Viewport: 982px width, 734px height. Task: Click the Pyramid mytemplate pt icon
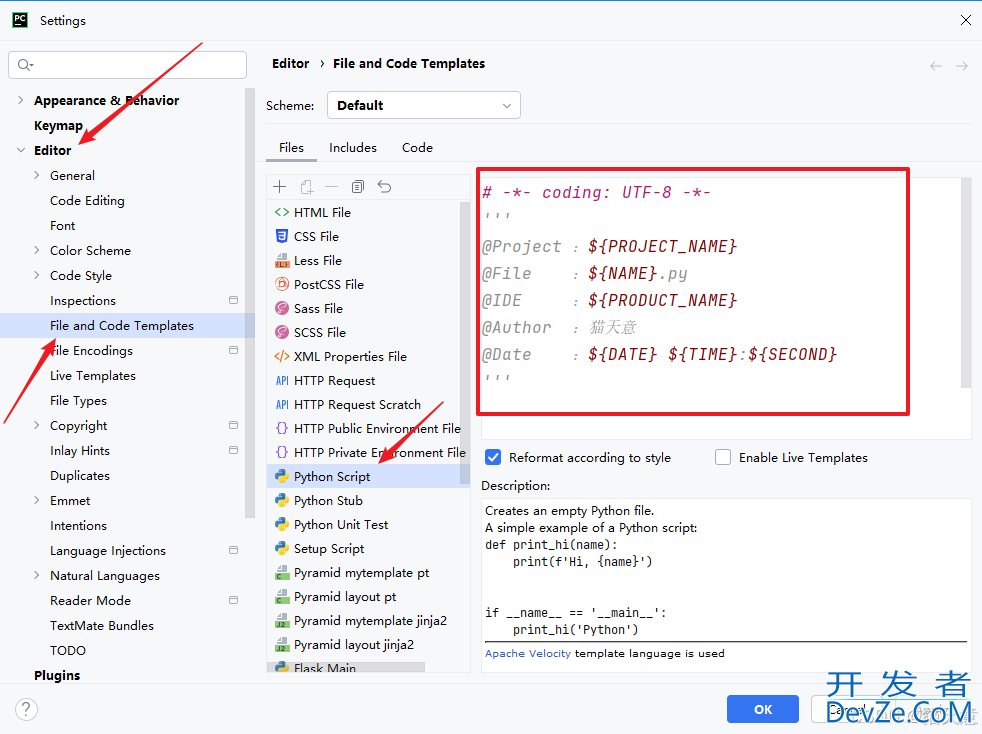point(282,572)
